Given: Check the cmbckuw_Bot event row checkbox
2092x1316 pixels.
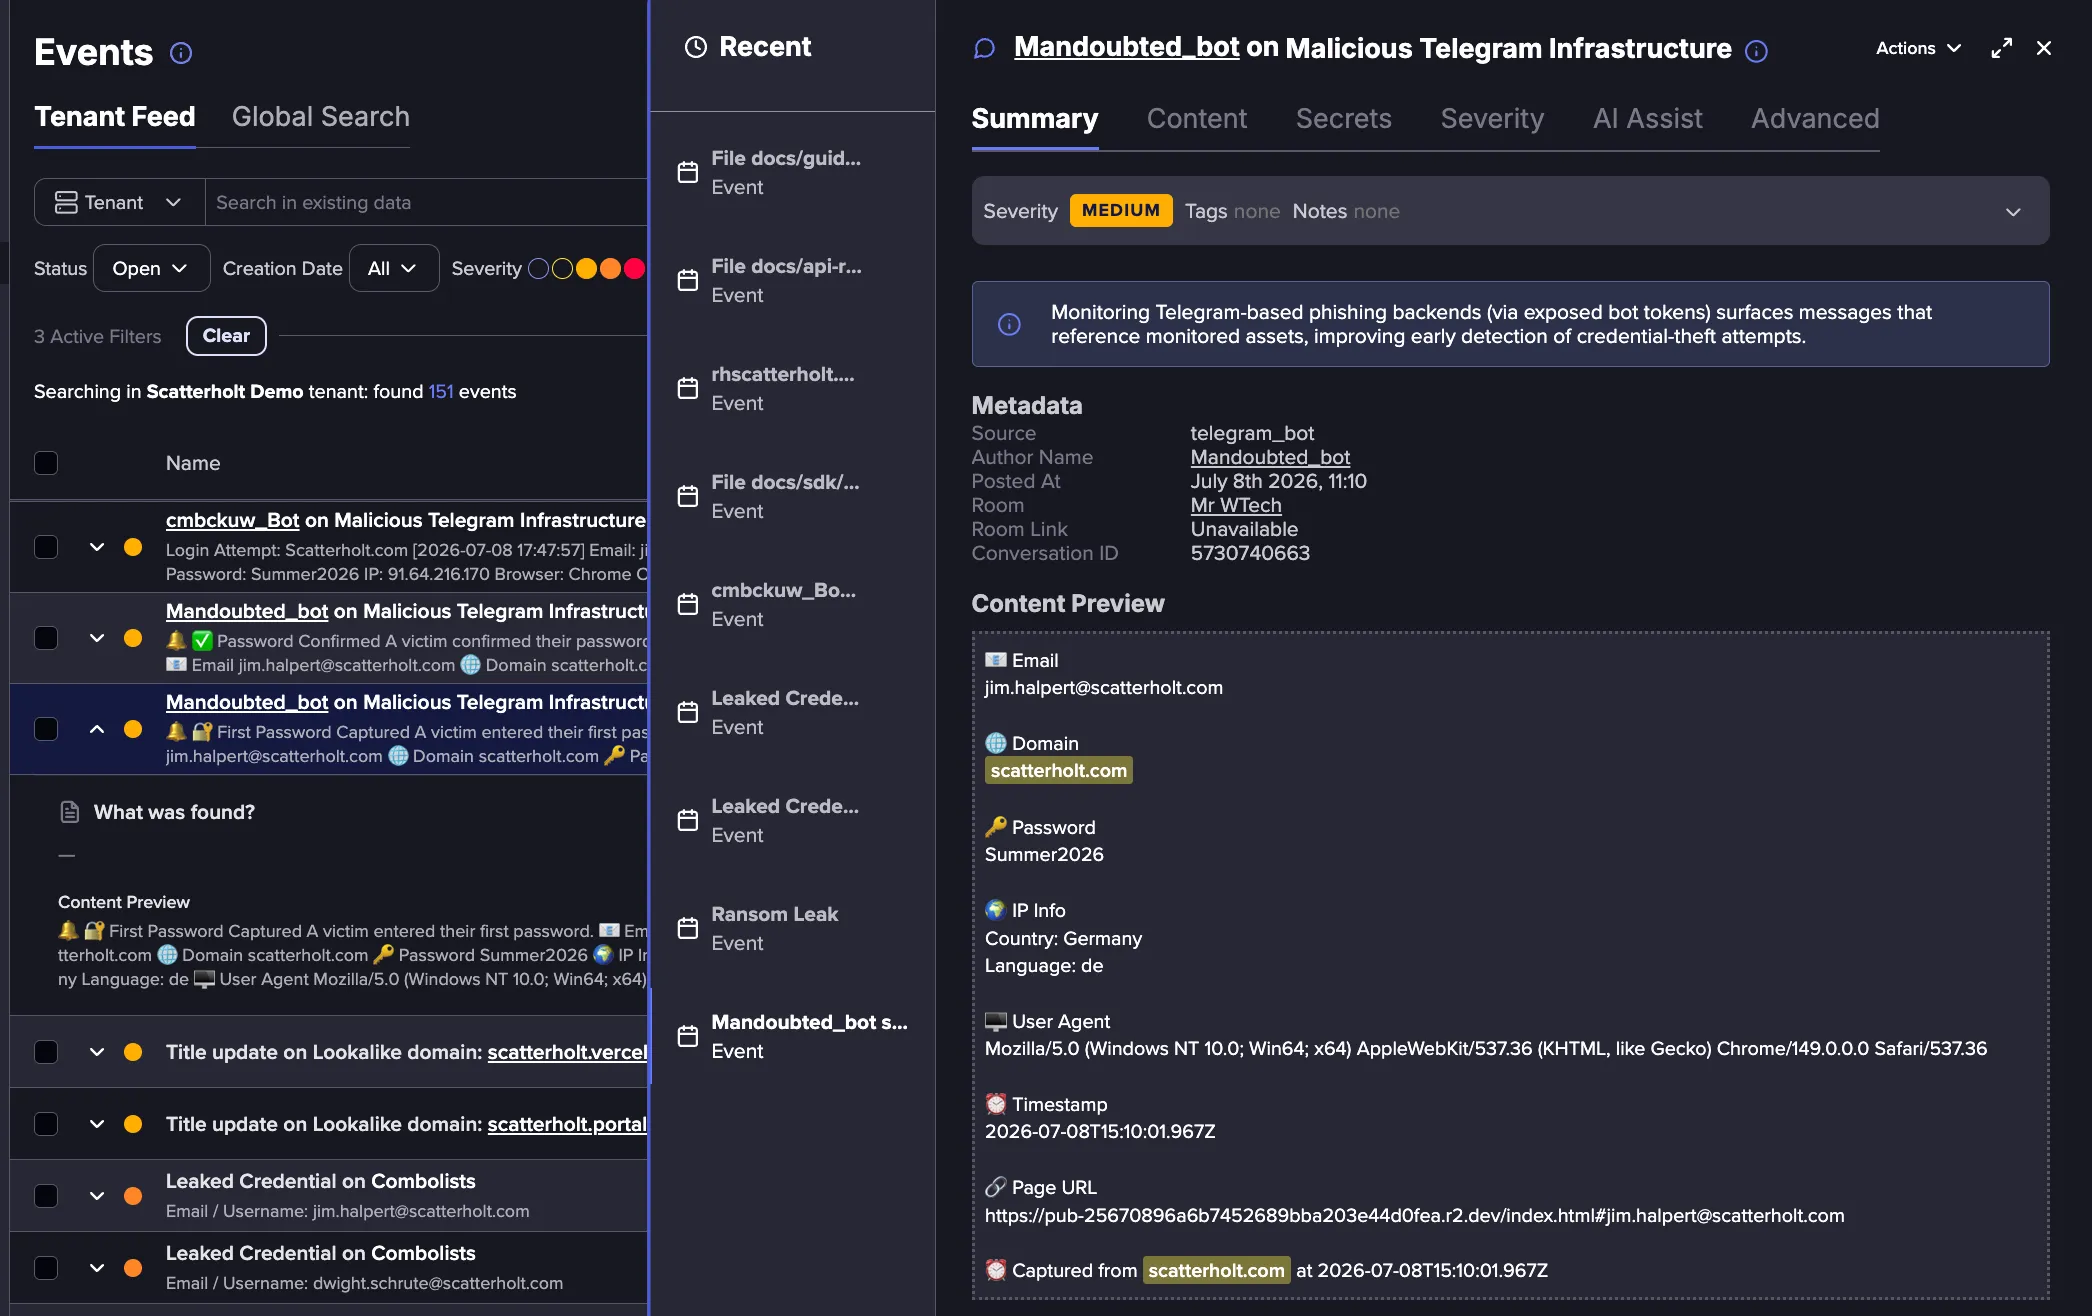Looking at the screenshot, I should coord(46,547).
